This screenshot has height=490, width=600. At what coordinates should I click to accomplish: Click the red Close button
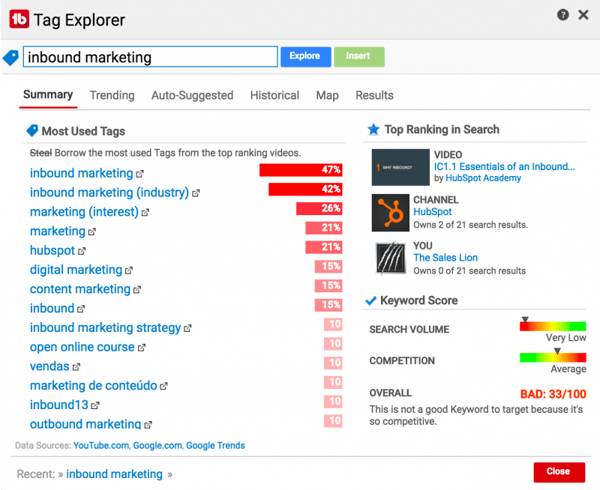tap(559, 472)
